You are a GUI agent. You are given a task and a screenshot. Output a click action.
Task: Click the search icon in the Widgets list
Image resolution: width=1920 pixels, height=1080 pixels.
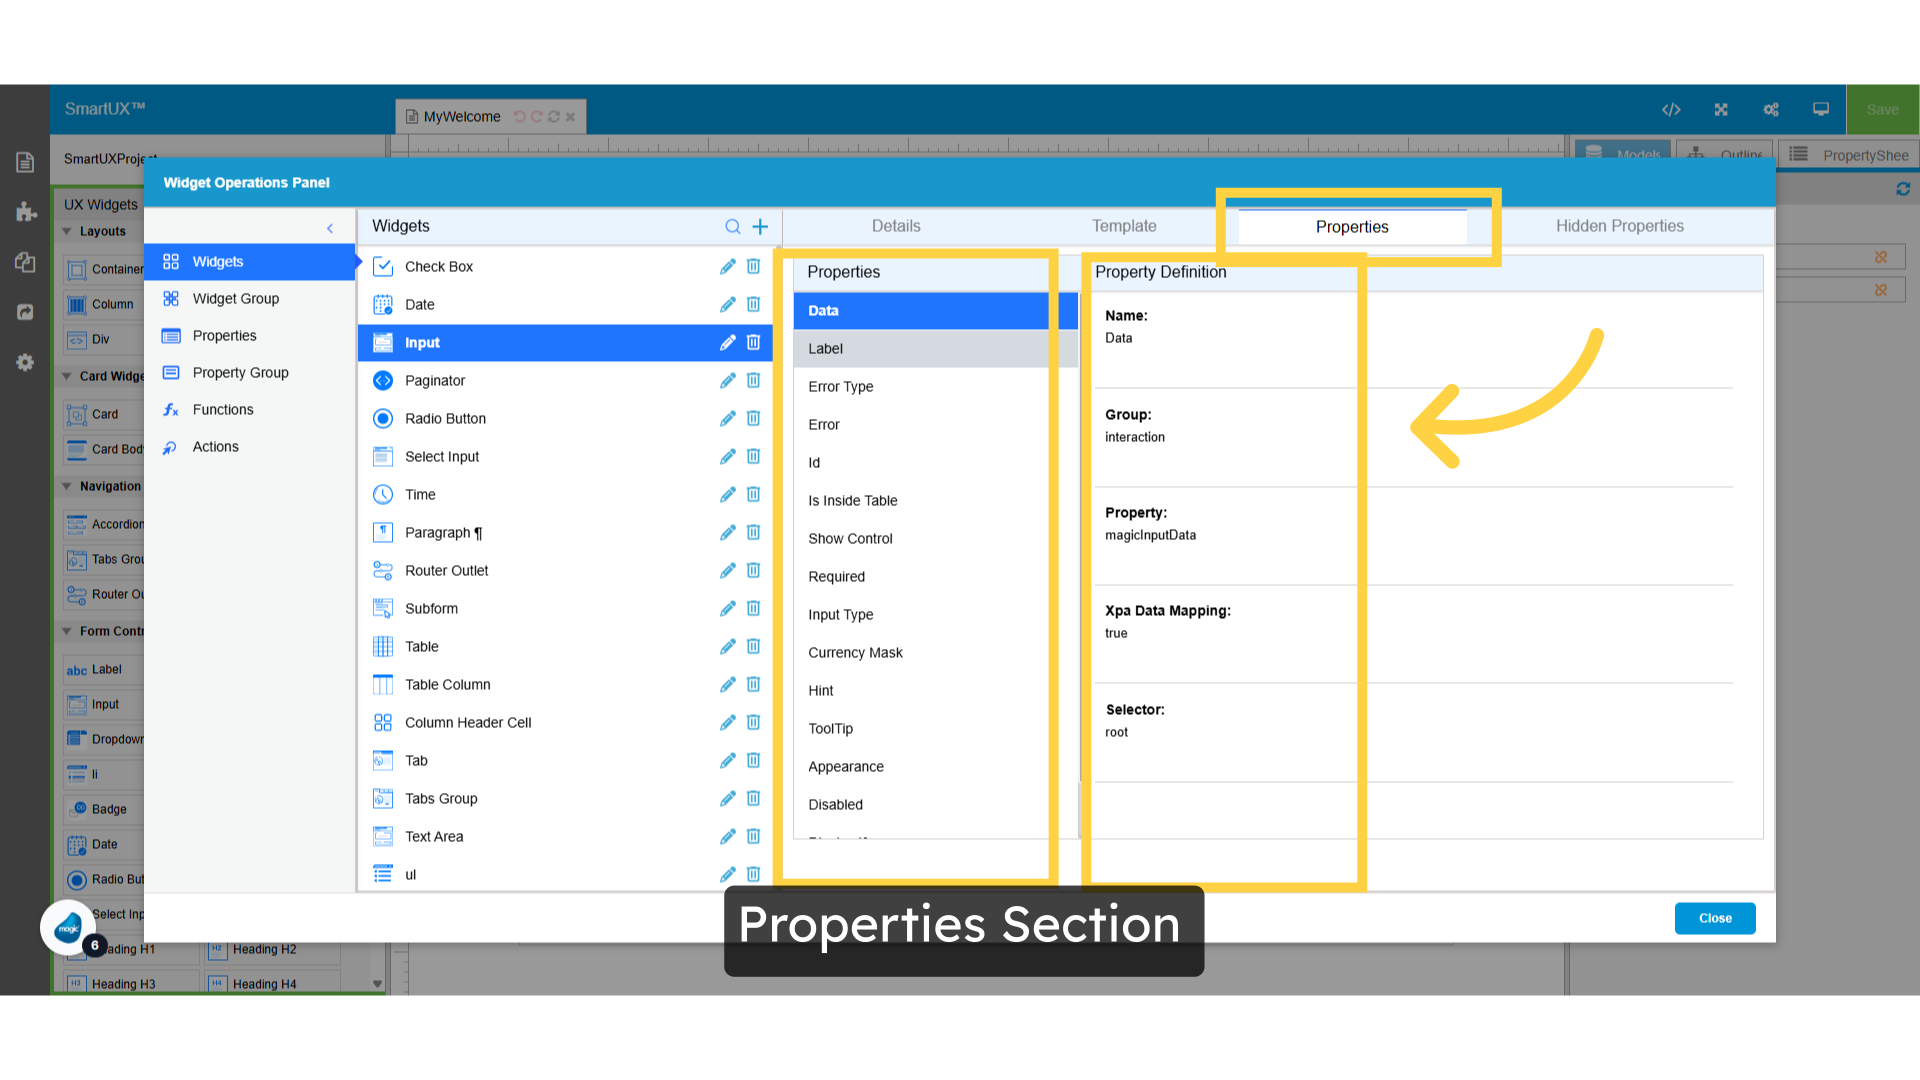(x=733, y=226)
